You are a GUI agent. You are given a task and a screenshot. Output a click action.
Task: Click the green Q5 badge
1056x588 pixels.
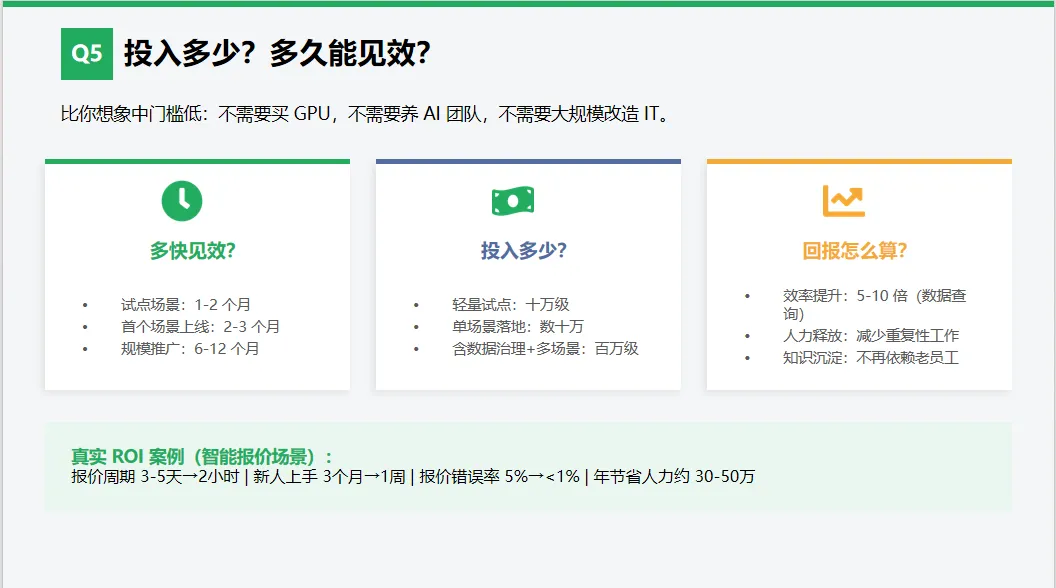[87, 54]
